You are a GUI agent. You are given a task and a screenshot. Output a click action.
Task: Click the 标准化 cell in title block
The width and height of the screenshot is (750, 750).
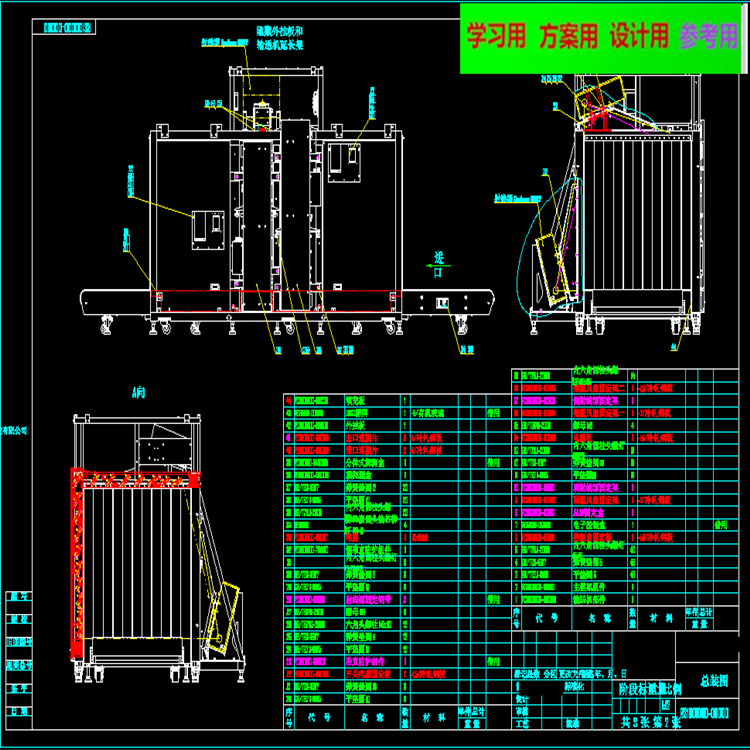[573, 686]
